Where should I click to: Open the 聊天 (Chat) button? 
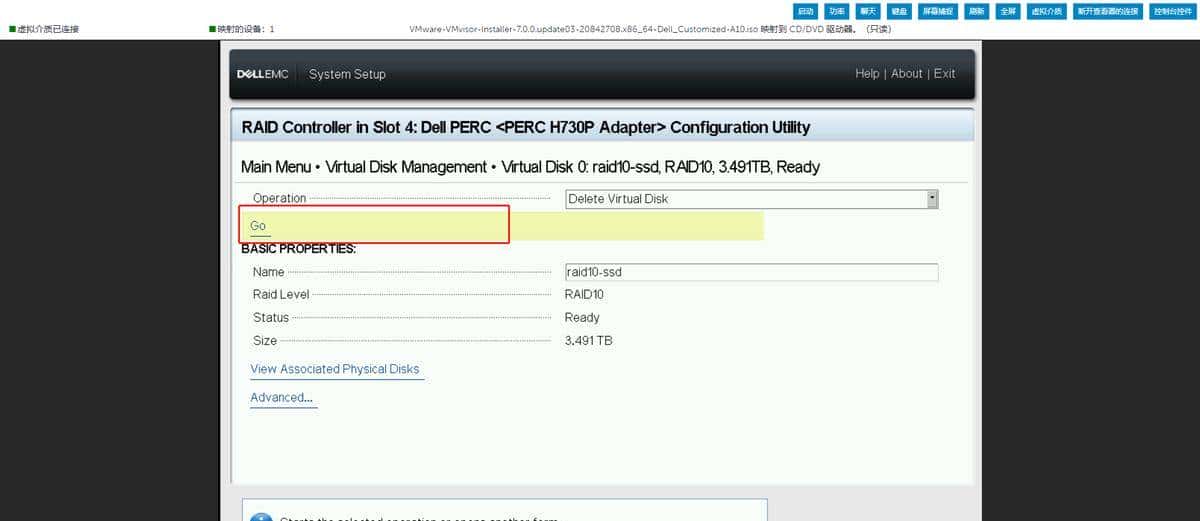point(868,11)
